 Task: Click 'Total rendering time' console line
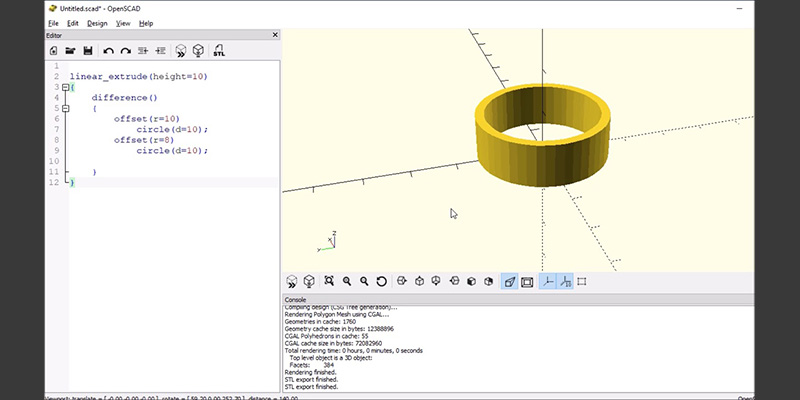pos(354,351)
